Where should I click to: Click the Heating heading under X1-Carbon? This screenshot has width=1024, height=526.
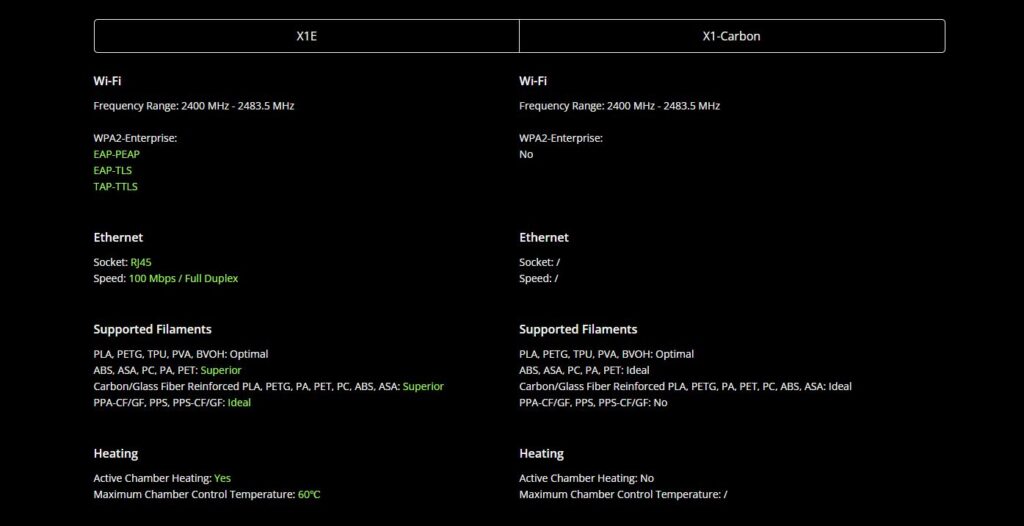point(541,453)
